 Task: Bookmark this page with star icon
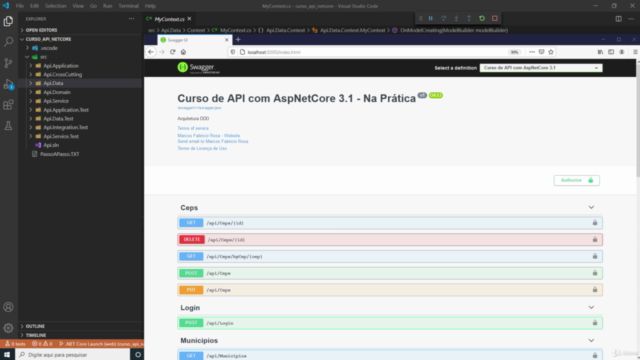click(551, 52)
